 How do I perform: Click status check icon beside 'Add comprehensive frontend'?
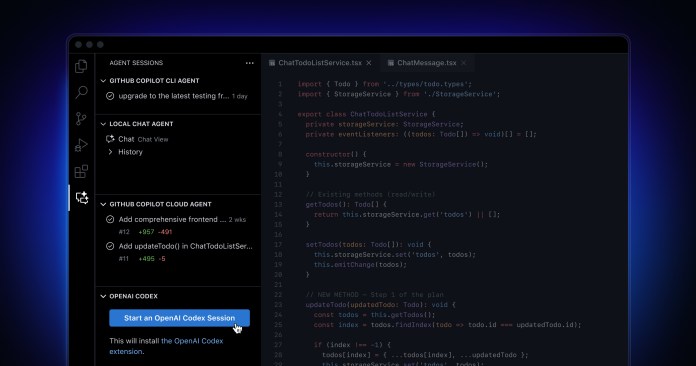coord(110,219)
